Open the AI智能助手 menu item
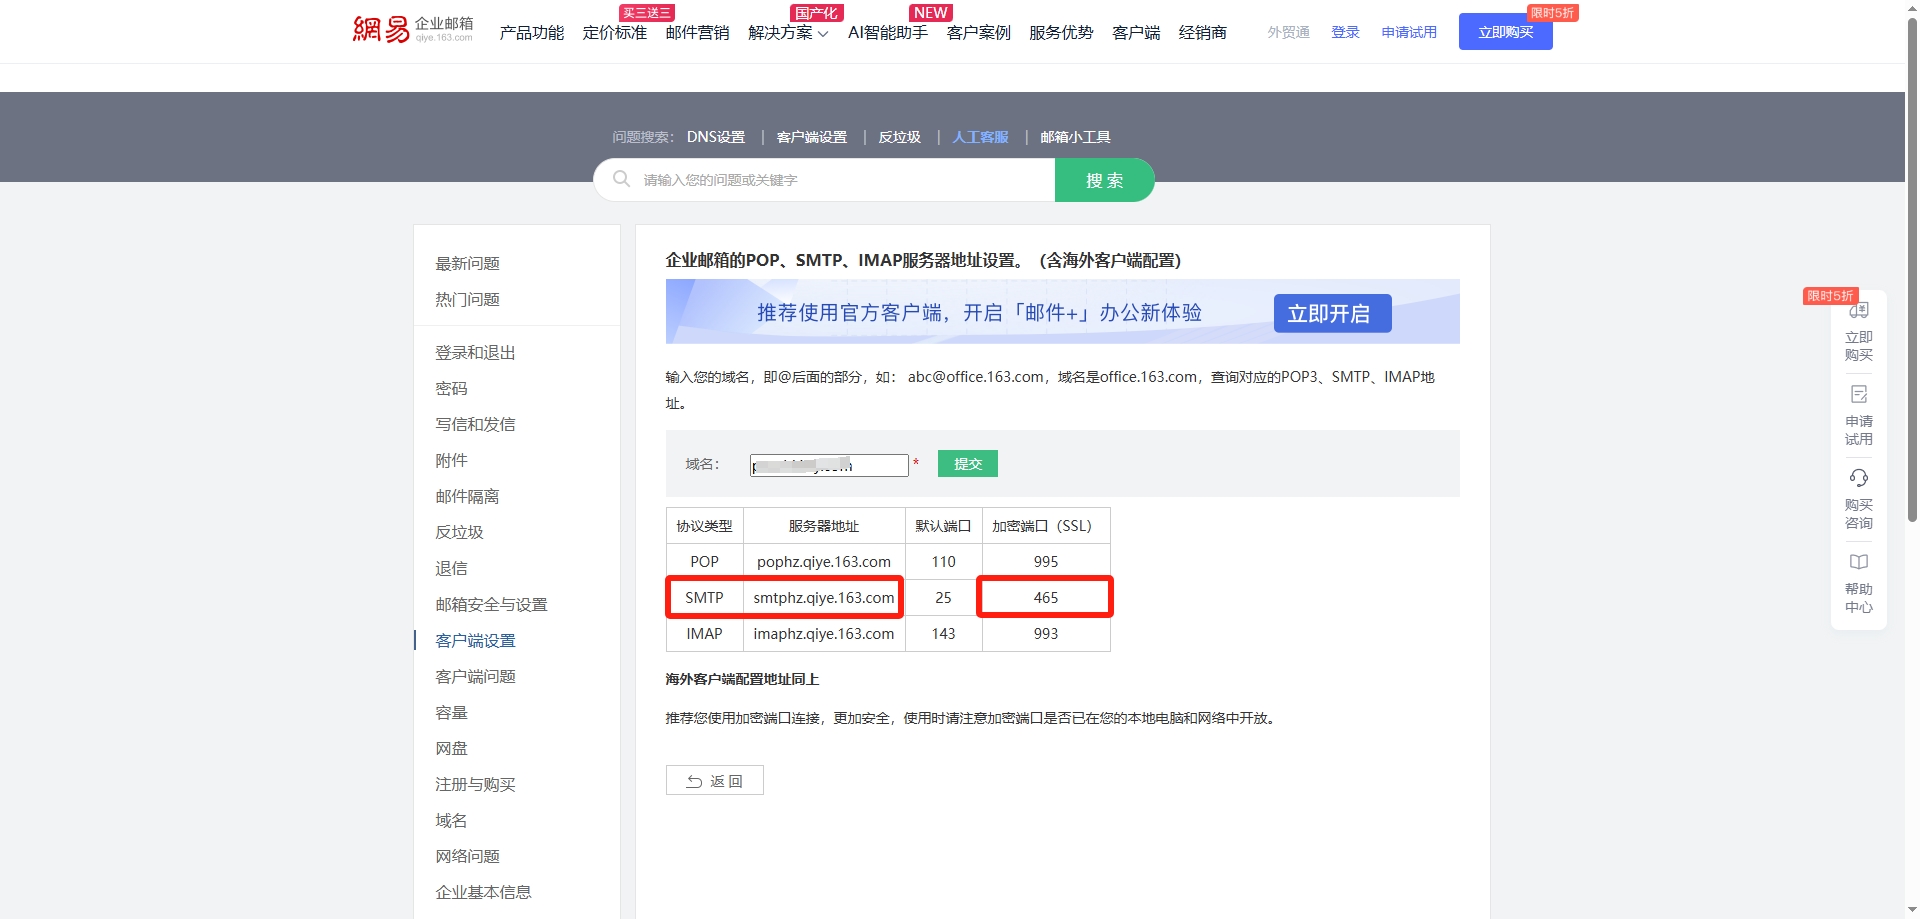 pos(888,33)
